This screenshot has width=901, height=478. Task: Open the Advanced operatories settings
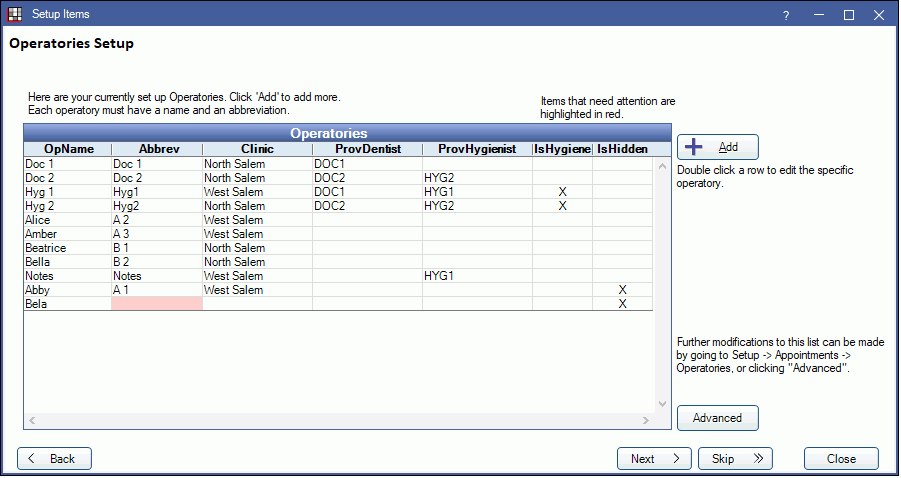coord(717,418)
